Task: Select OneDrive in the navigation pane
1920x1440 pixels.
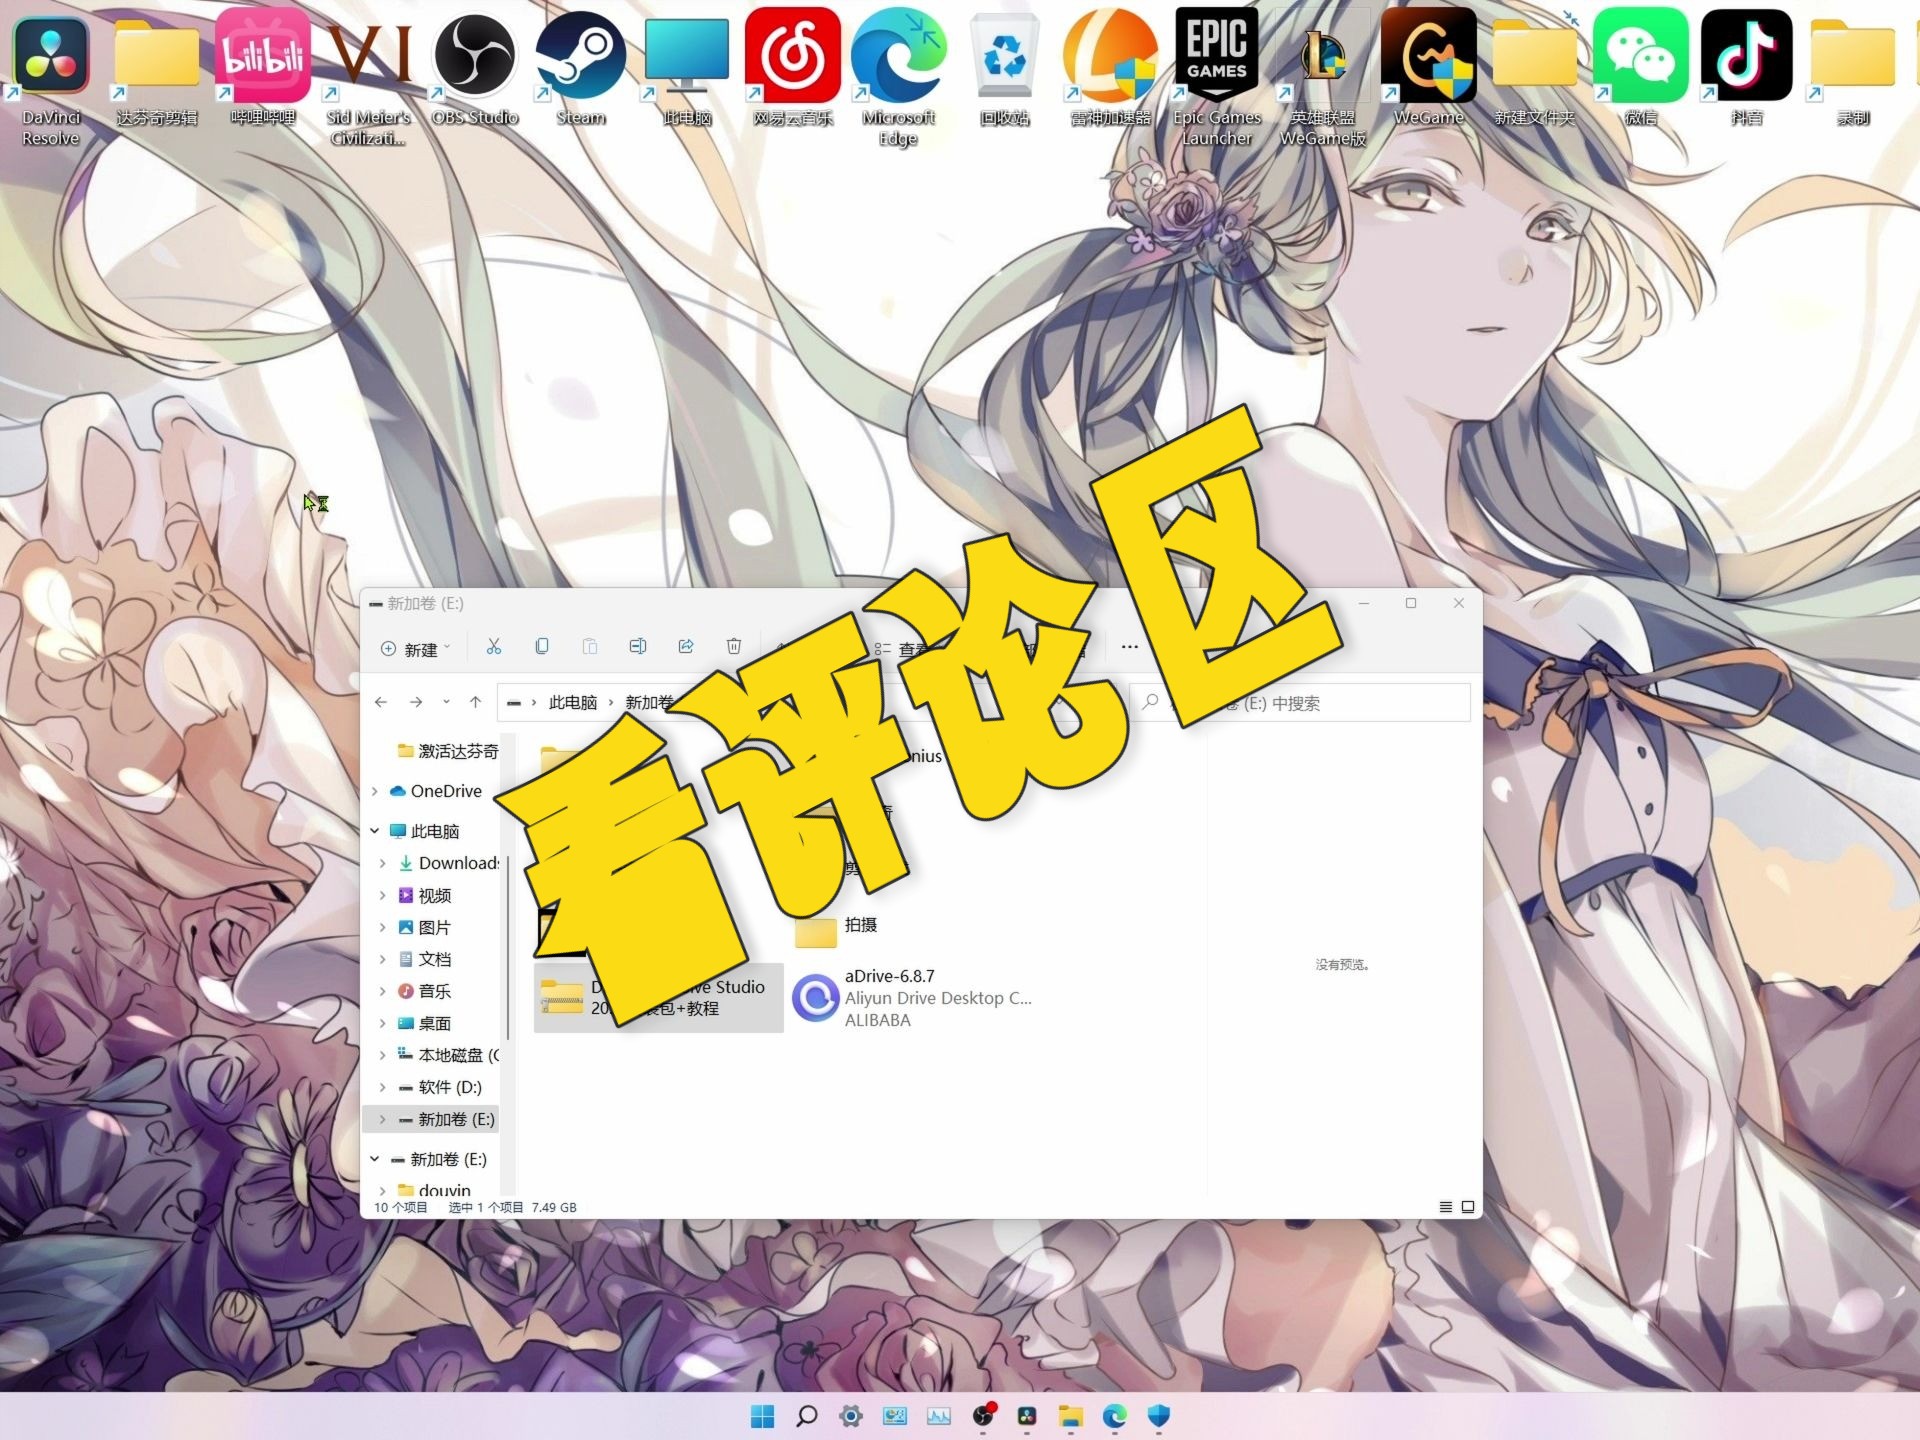Action: click(436, 791)
